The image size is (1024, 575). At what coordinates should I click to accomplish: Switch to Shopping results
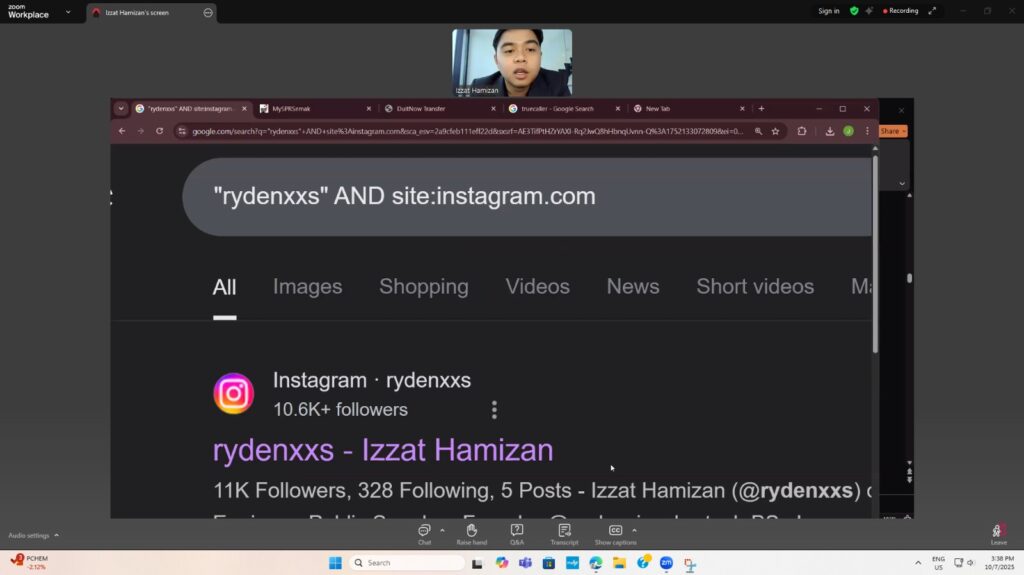[424, 286]
